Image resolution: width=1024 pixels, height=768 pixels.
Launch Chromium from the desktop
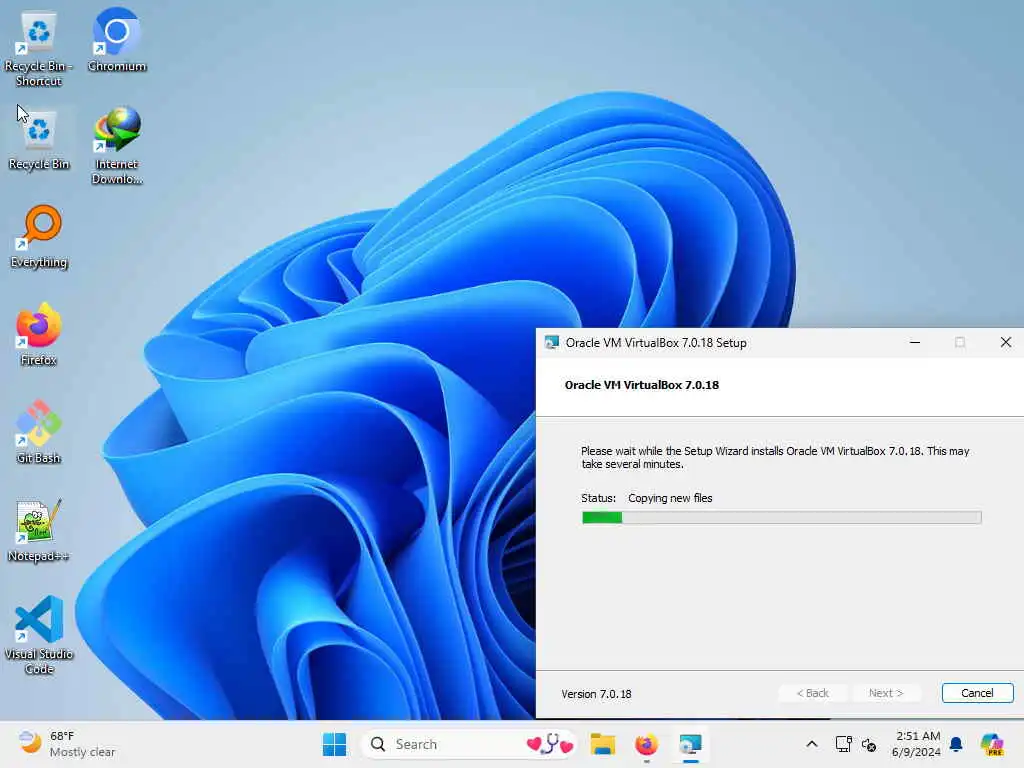117,40
